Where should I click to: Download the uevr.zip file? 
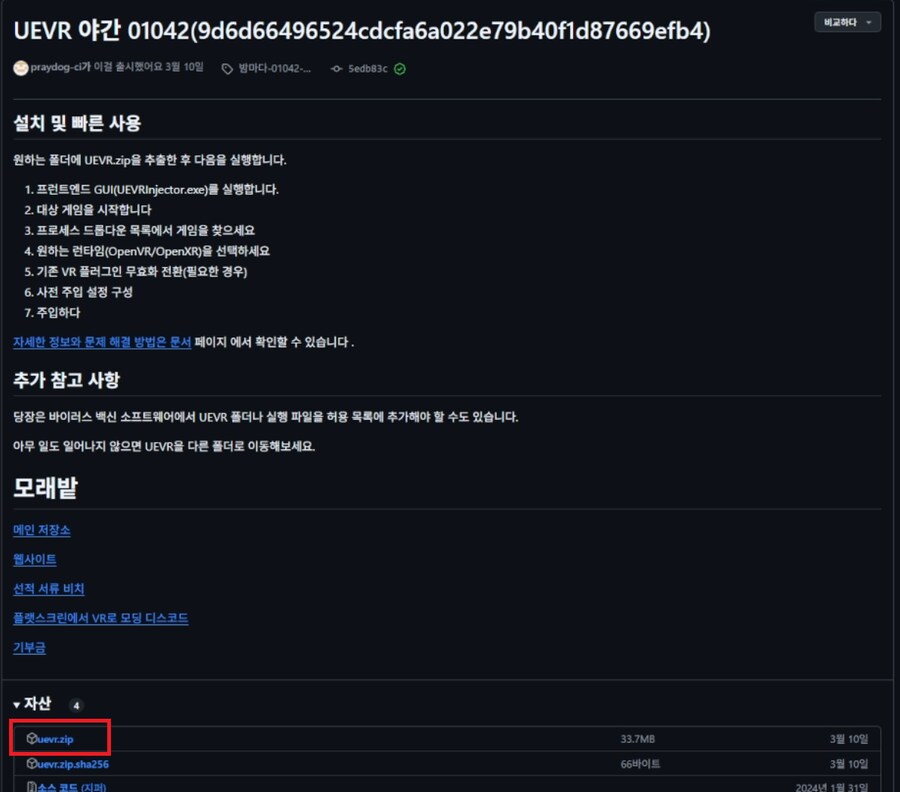[56, 739]
